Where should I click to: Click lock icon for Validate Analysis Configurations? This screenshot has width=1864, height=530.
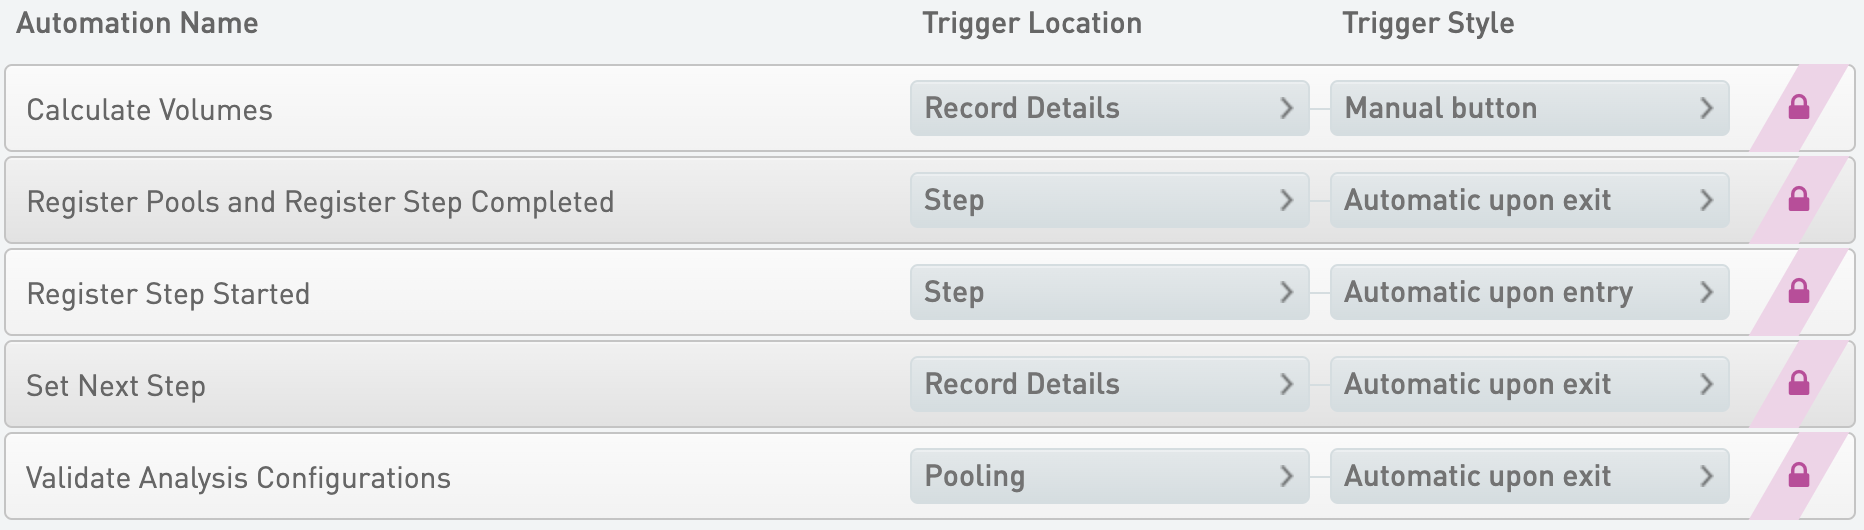pyautogui.click(x=1799, y=475)
